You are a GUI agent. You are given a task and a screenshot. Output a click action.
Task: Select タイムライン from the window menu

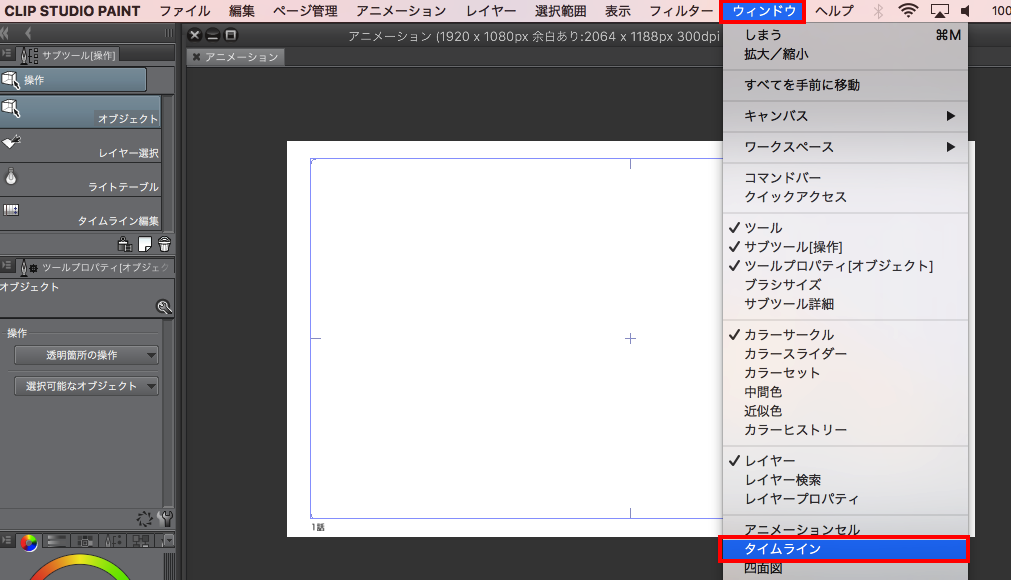click(844, 549)
